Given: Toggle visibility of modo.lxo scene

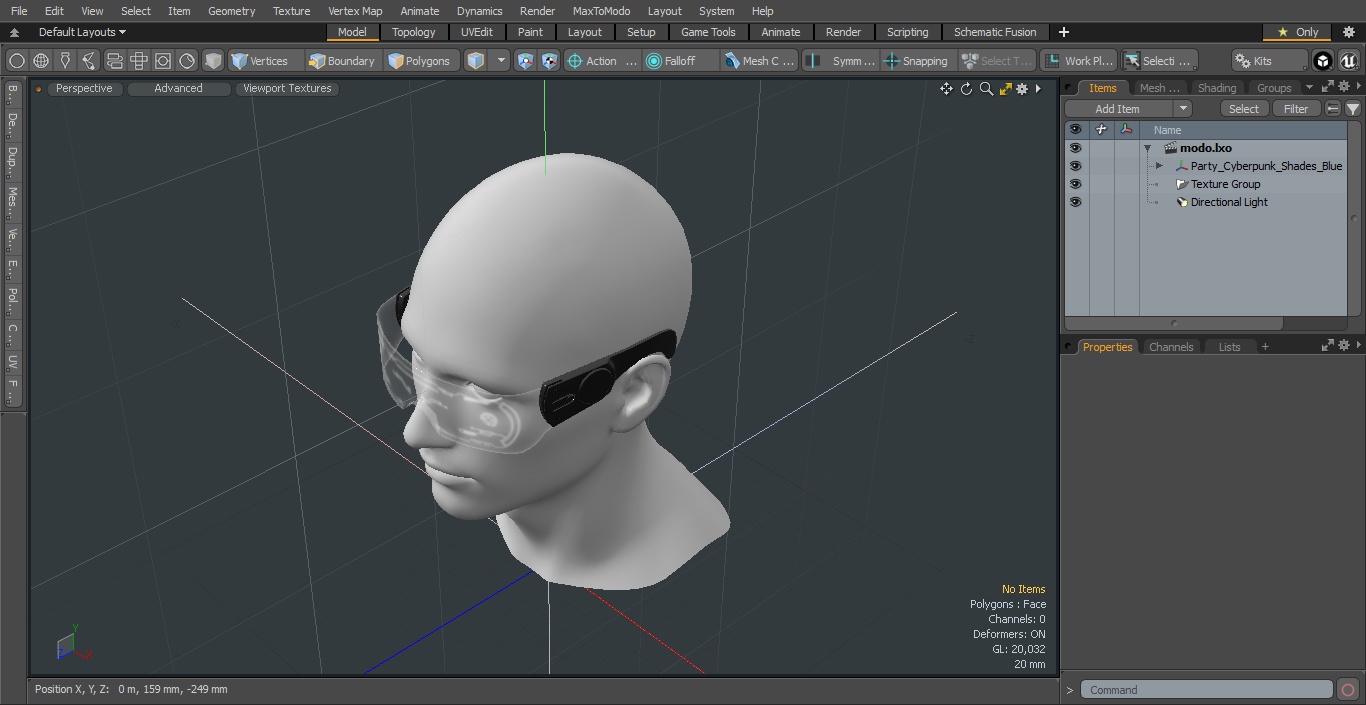Looking at the screenshot, I should click(1075, 148).
